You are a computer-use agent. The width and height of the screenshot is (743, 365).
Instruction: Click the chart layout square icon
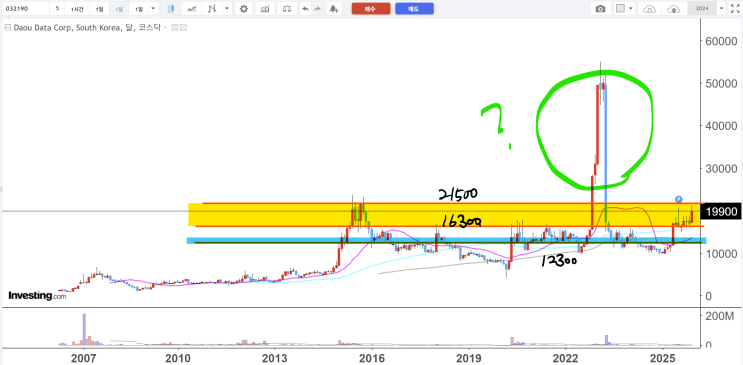pyautogui.click(x=620, y=9)
